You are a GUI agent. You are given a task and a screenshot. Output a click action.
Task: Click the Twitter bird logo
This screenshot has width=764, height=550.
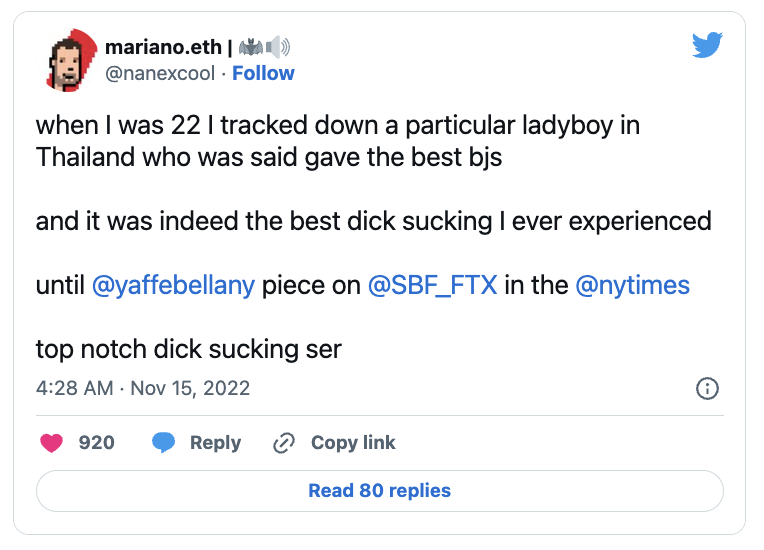707,44
